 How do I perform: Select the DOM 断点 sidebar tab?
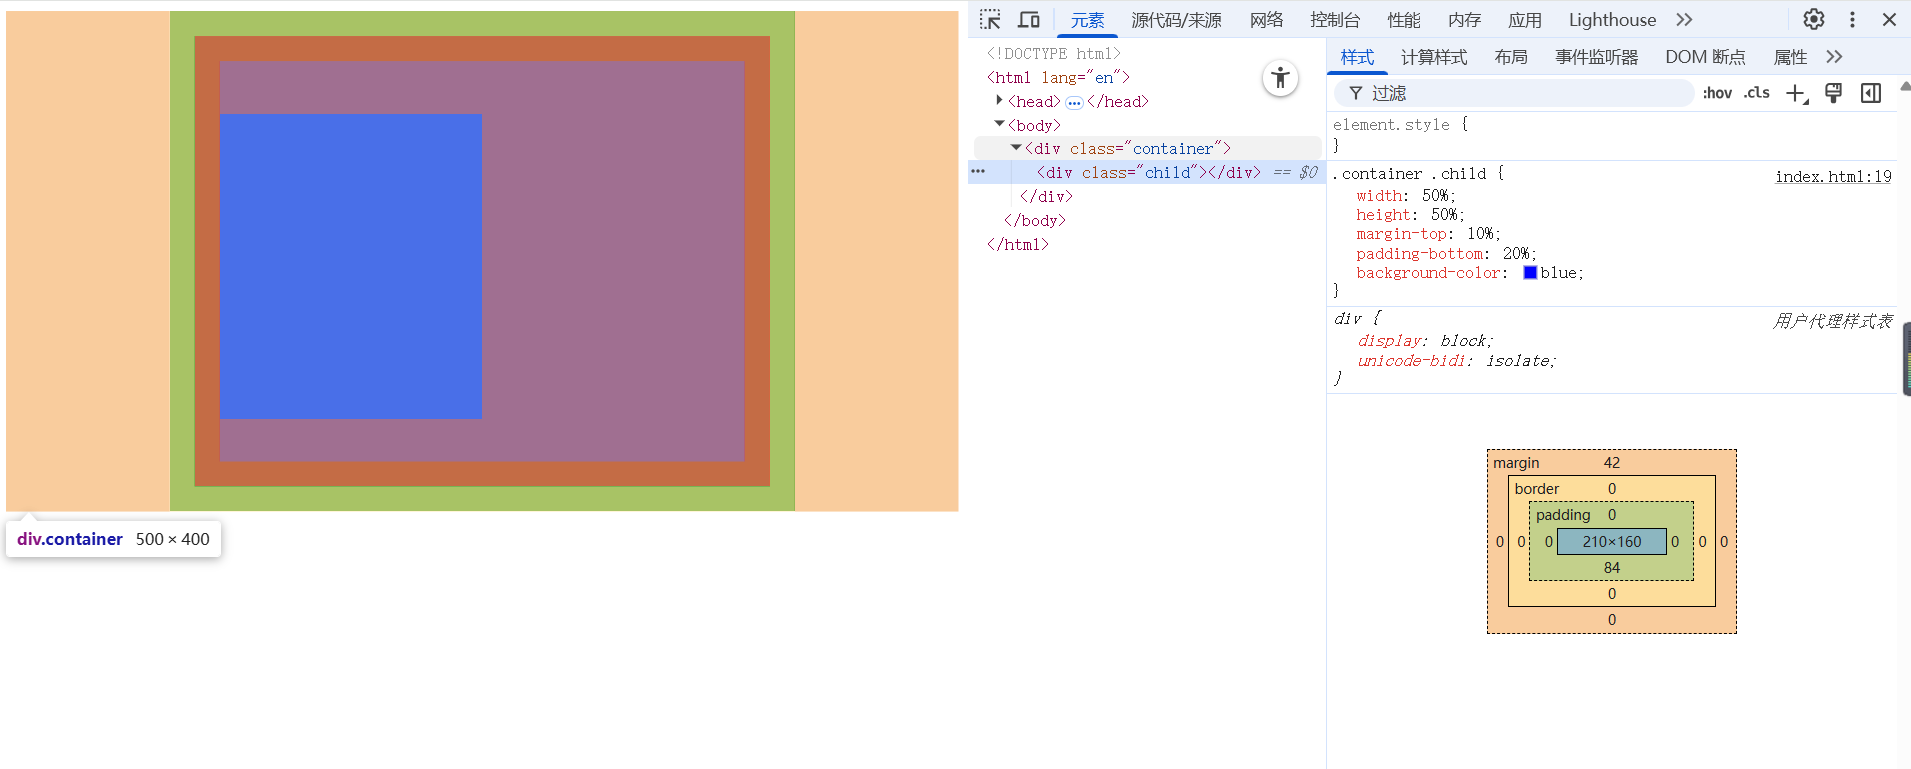pyautogui.click(x=1705, y=57)
